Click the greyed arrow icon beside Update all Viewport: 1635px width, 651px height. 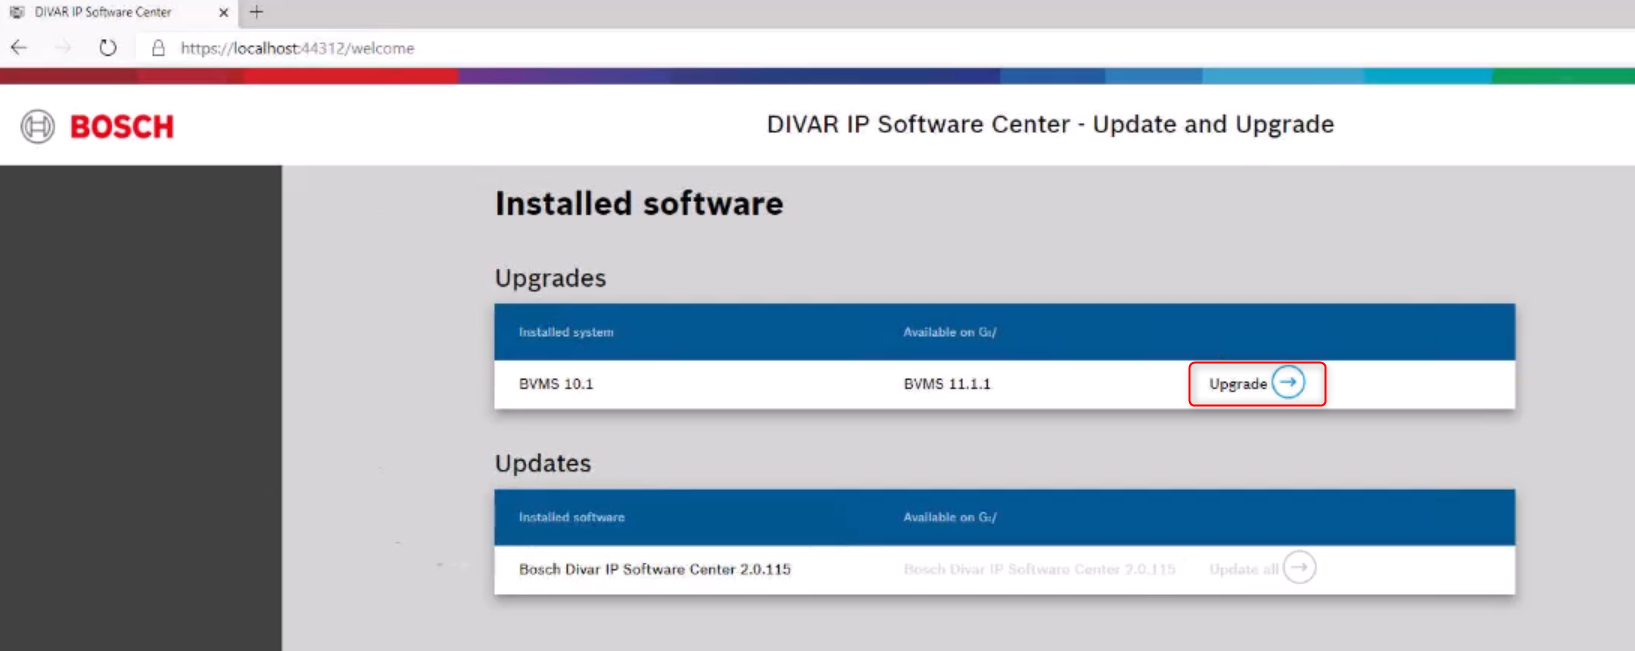click(1299, 568)
